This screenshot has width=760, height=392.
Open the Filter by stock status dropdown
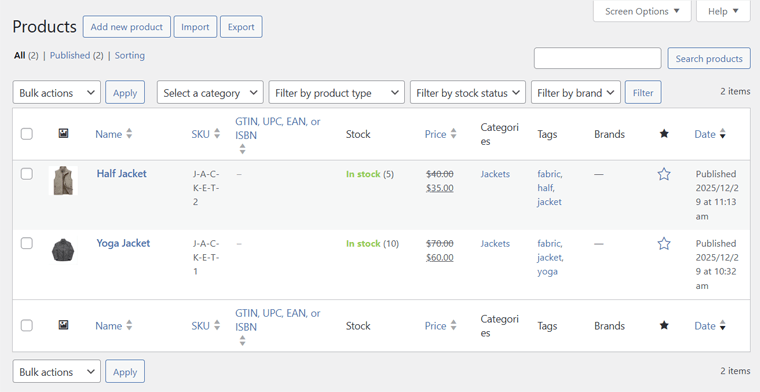click(x=468, y=93)
